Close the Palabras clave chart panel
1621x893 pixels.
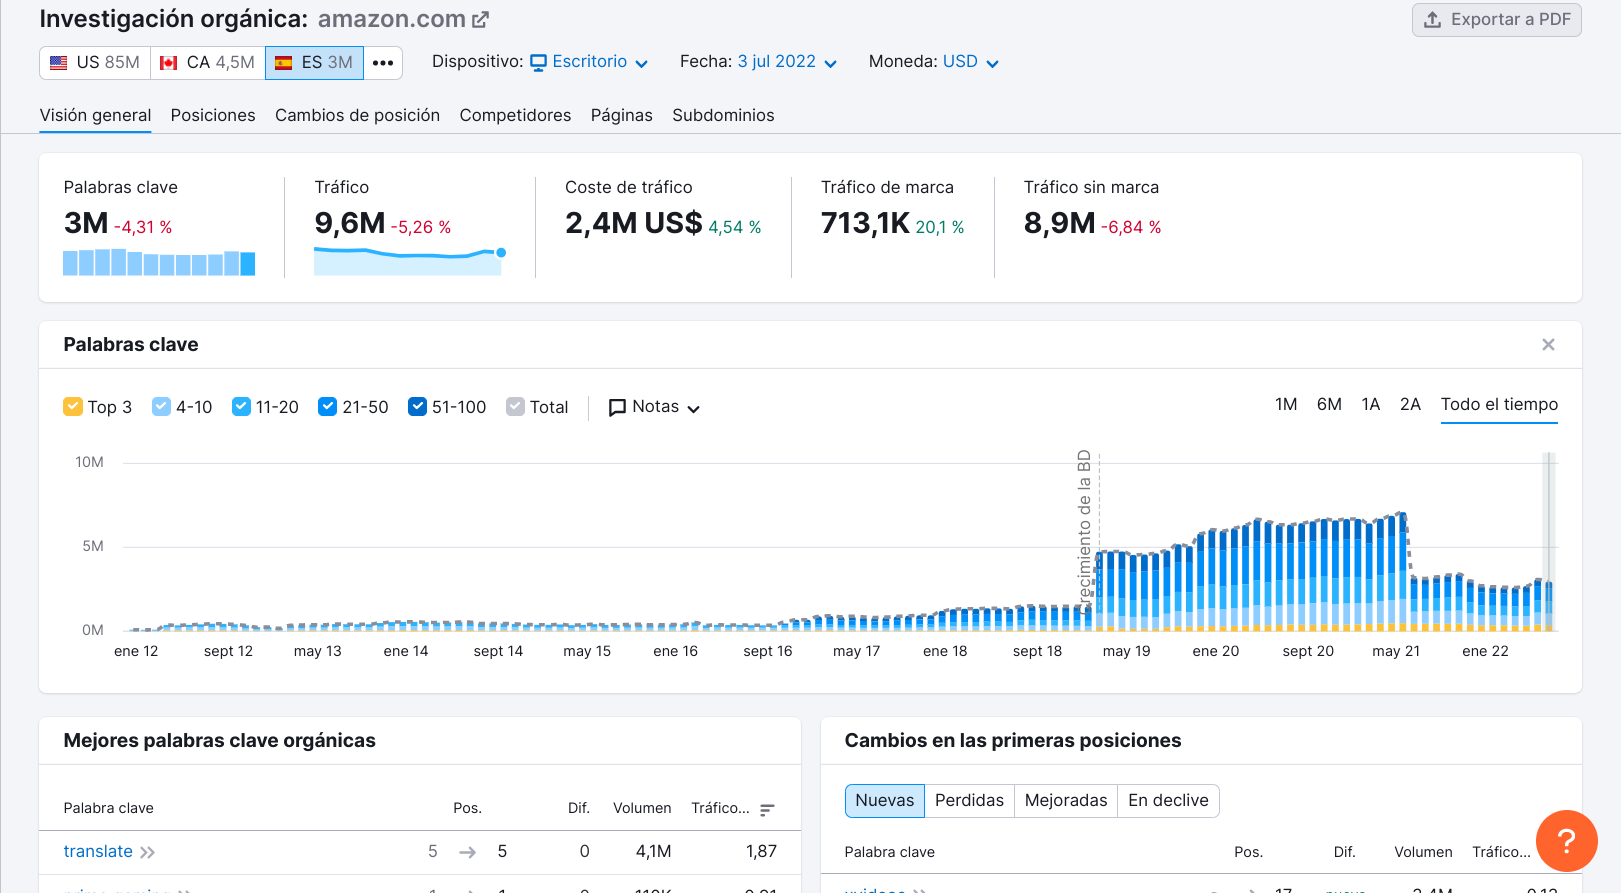(x=1548, y=345)
